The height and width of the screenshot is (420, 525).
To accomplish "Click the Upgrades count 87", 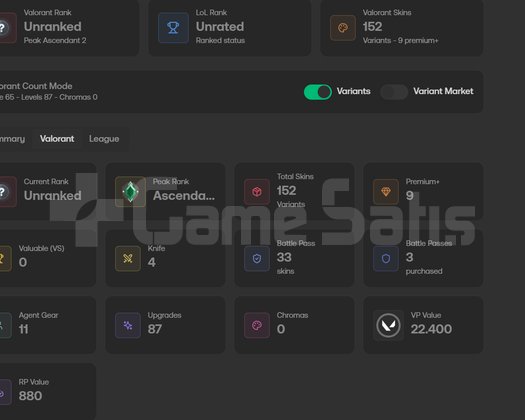I will pos(155,329).
